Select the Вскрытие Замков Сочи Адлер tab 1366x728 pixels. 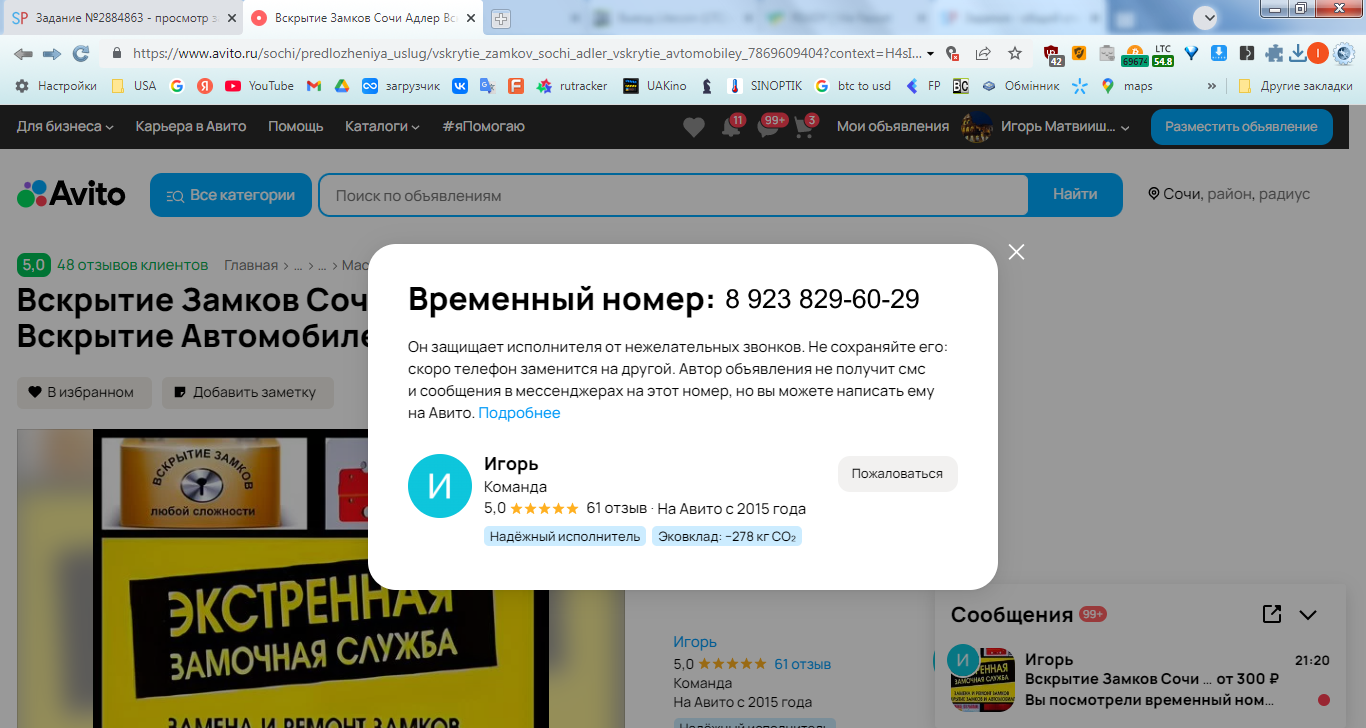(x=364, y=18)
